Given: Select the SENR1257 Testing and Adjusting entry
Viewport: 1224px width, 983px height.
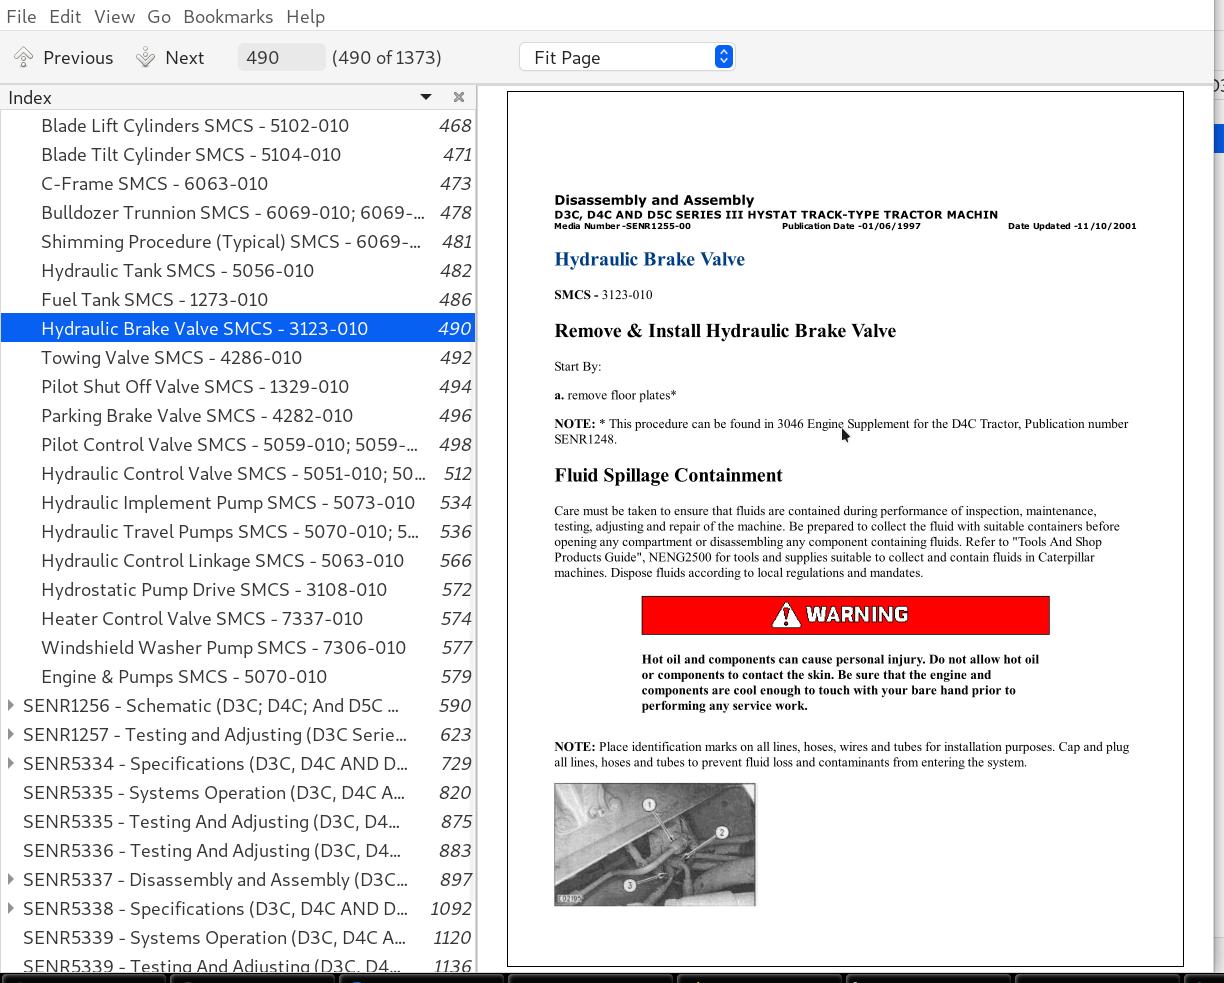Looking at the screenshot, I should (215, 734).
